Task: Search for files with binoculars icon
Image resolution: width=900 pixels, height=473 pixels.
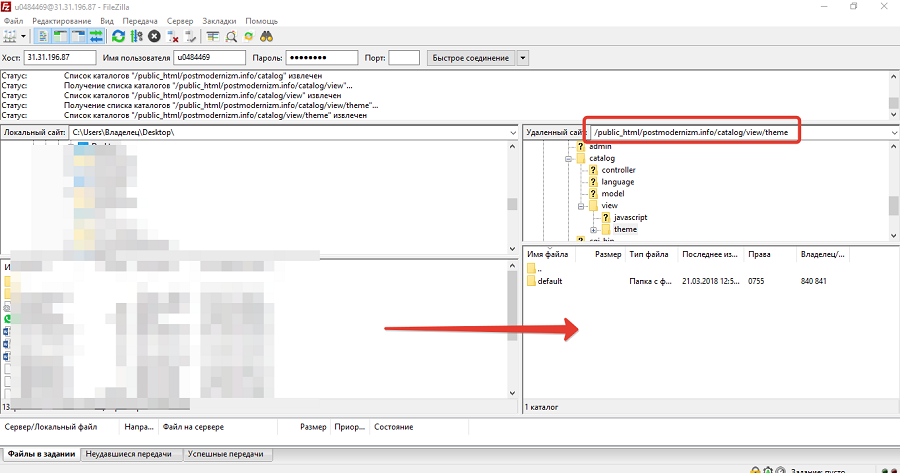Action: [266, 37]
